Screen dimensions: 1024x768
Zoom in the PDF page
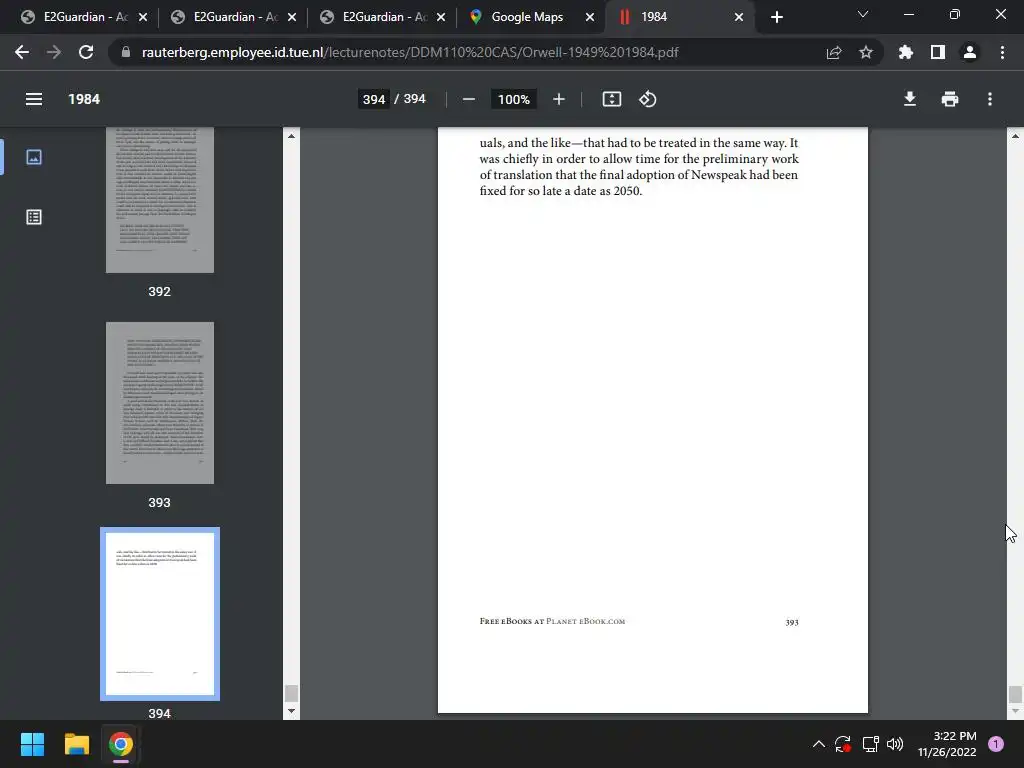(558, 99)
